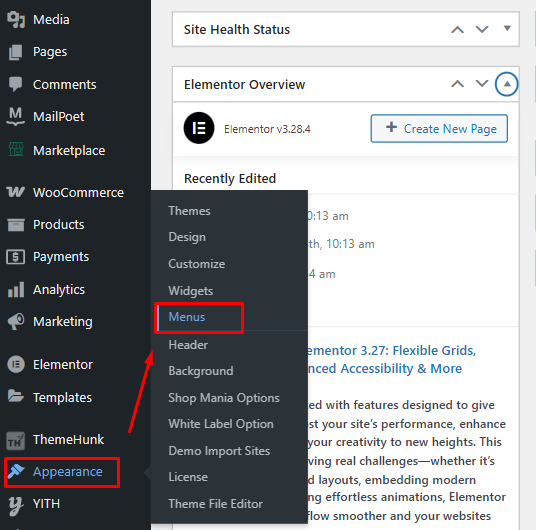Move Elementor Overview widget down
The width and height of the screenshot is (536, 530).
482,84
